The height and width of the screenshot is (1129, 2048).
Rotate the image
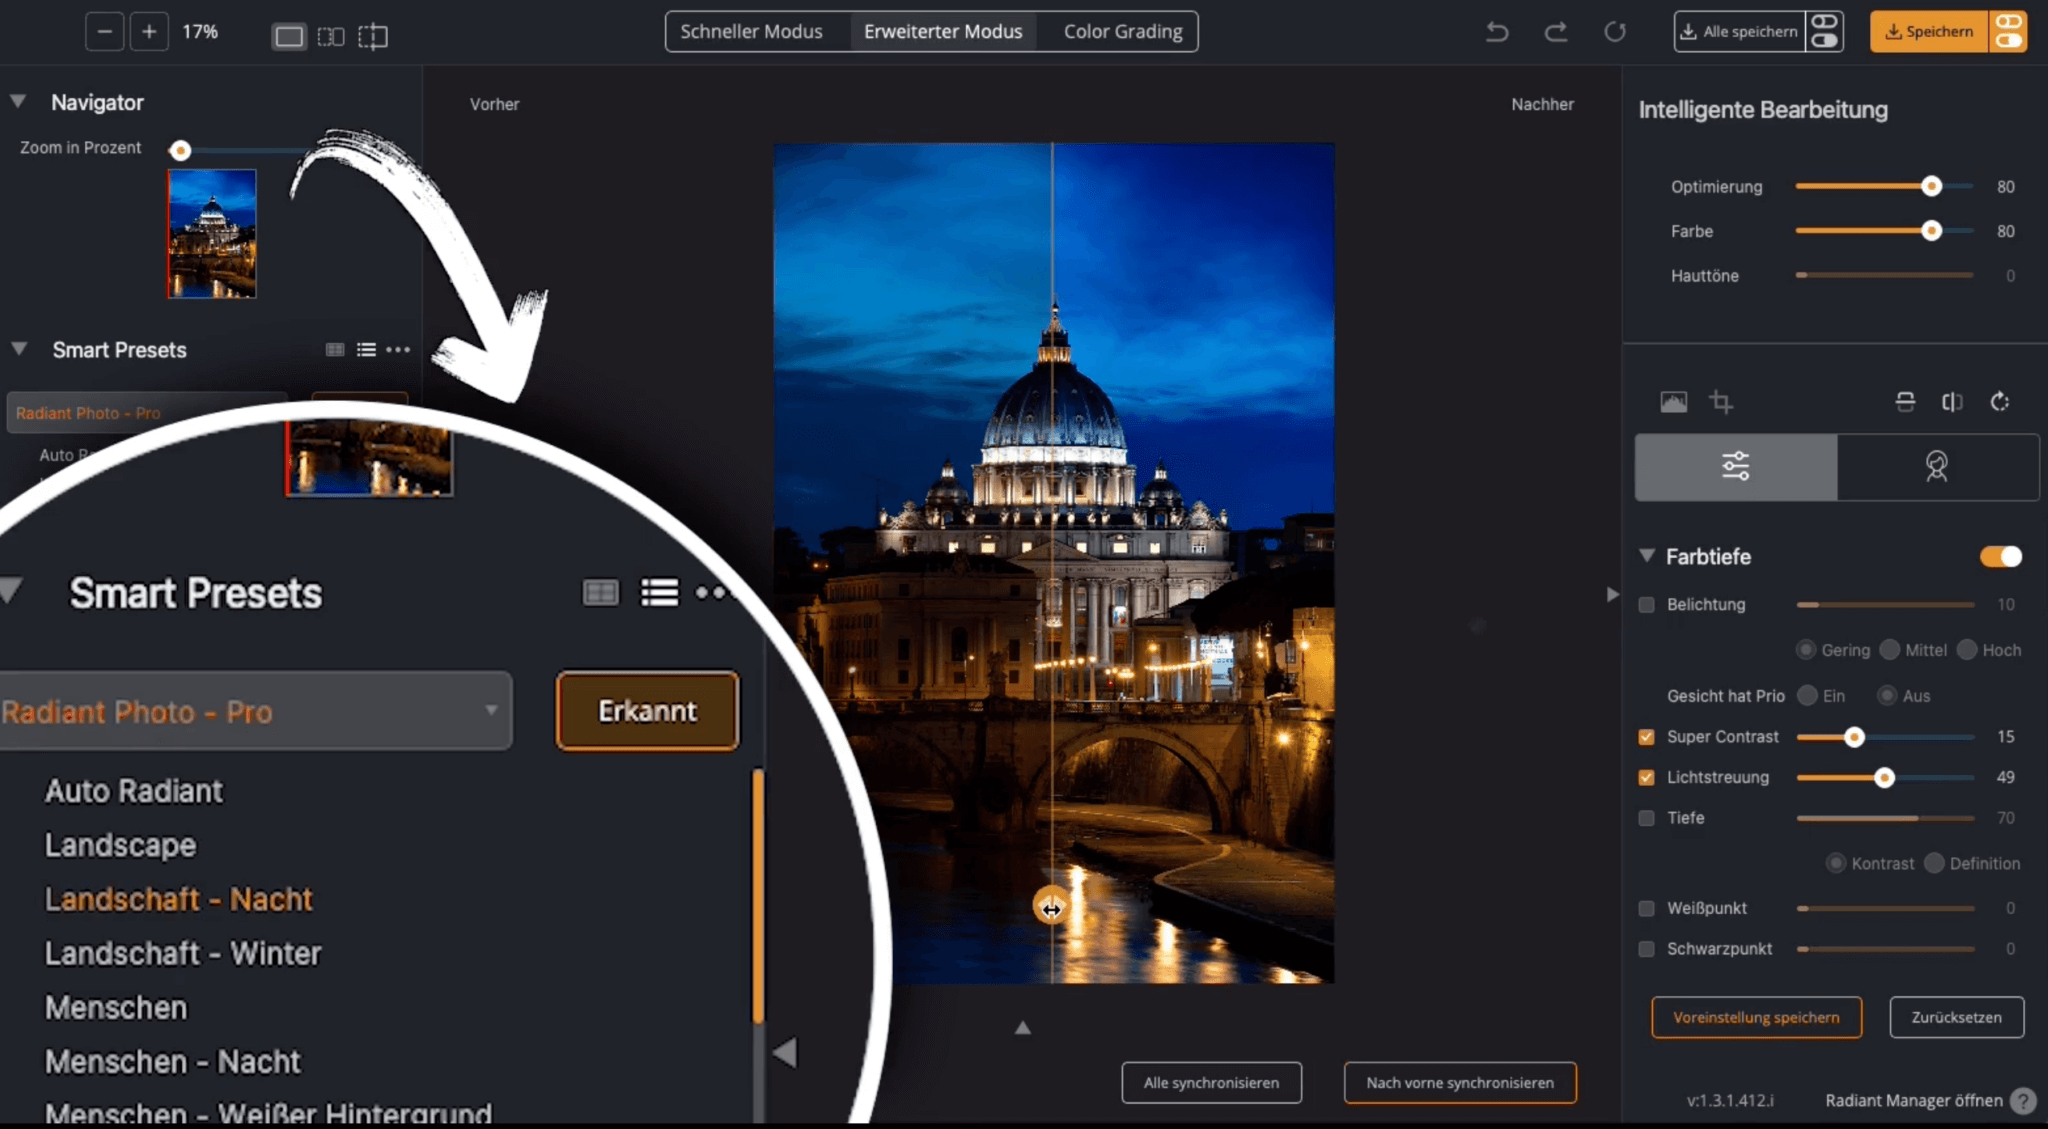pyautogui.click(x=2000, y=401)
